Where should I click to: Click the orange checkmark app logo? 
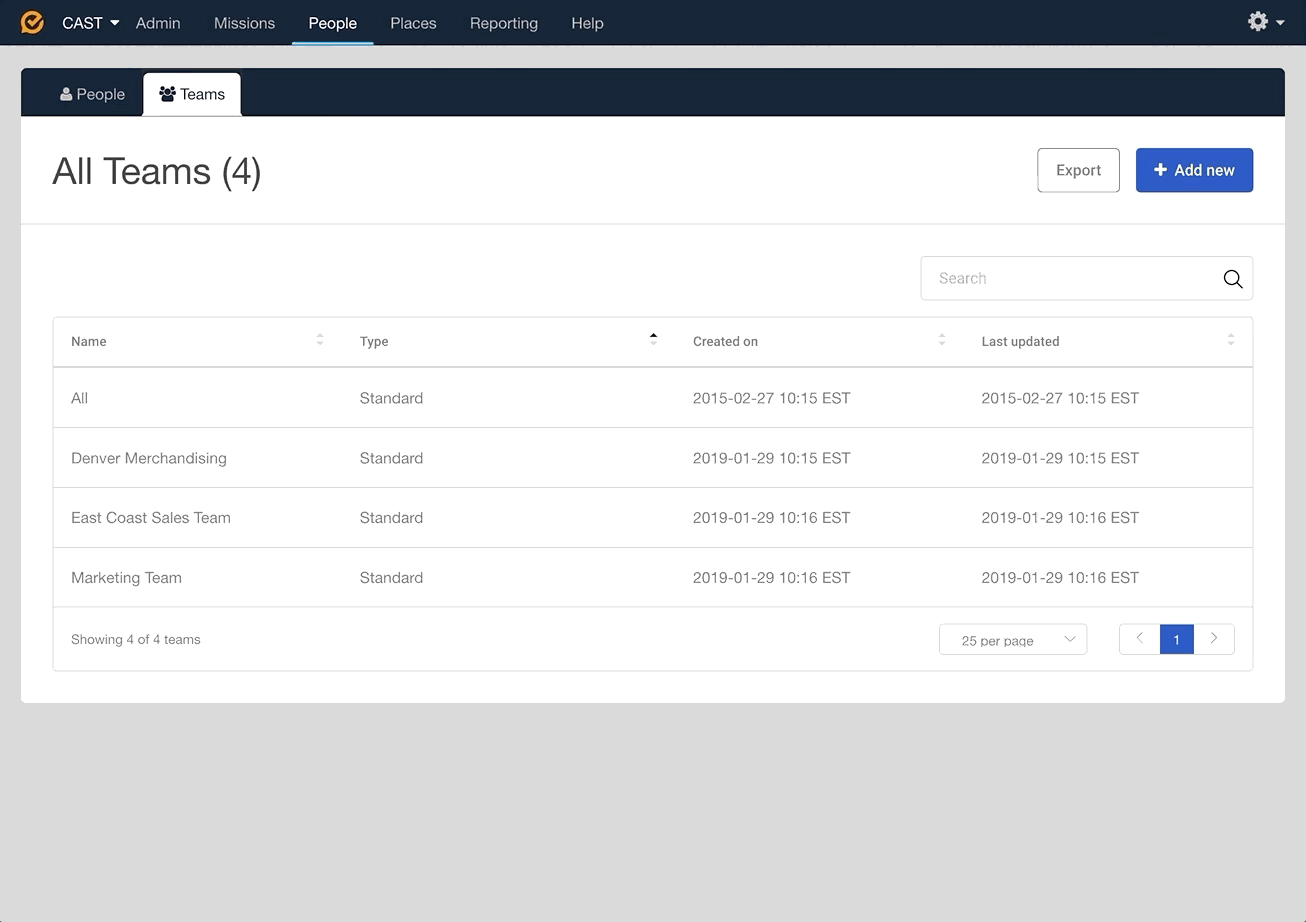(x=32, y=22)
